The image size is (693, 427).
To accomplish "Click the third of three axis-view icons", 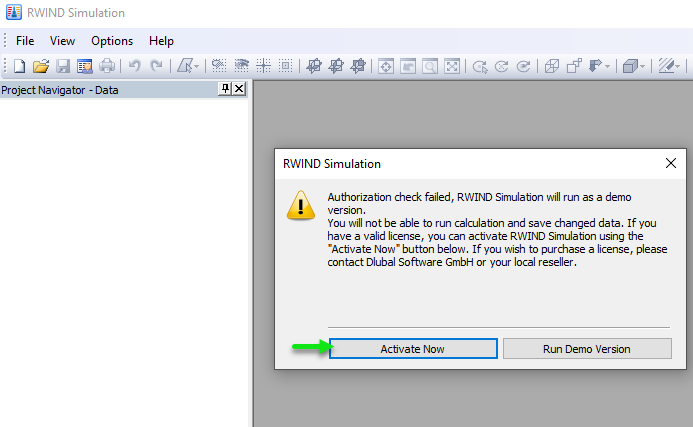I will pos(358,66).
